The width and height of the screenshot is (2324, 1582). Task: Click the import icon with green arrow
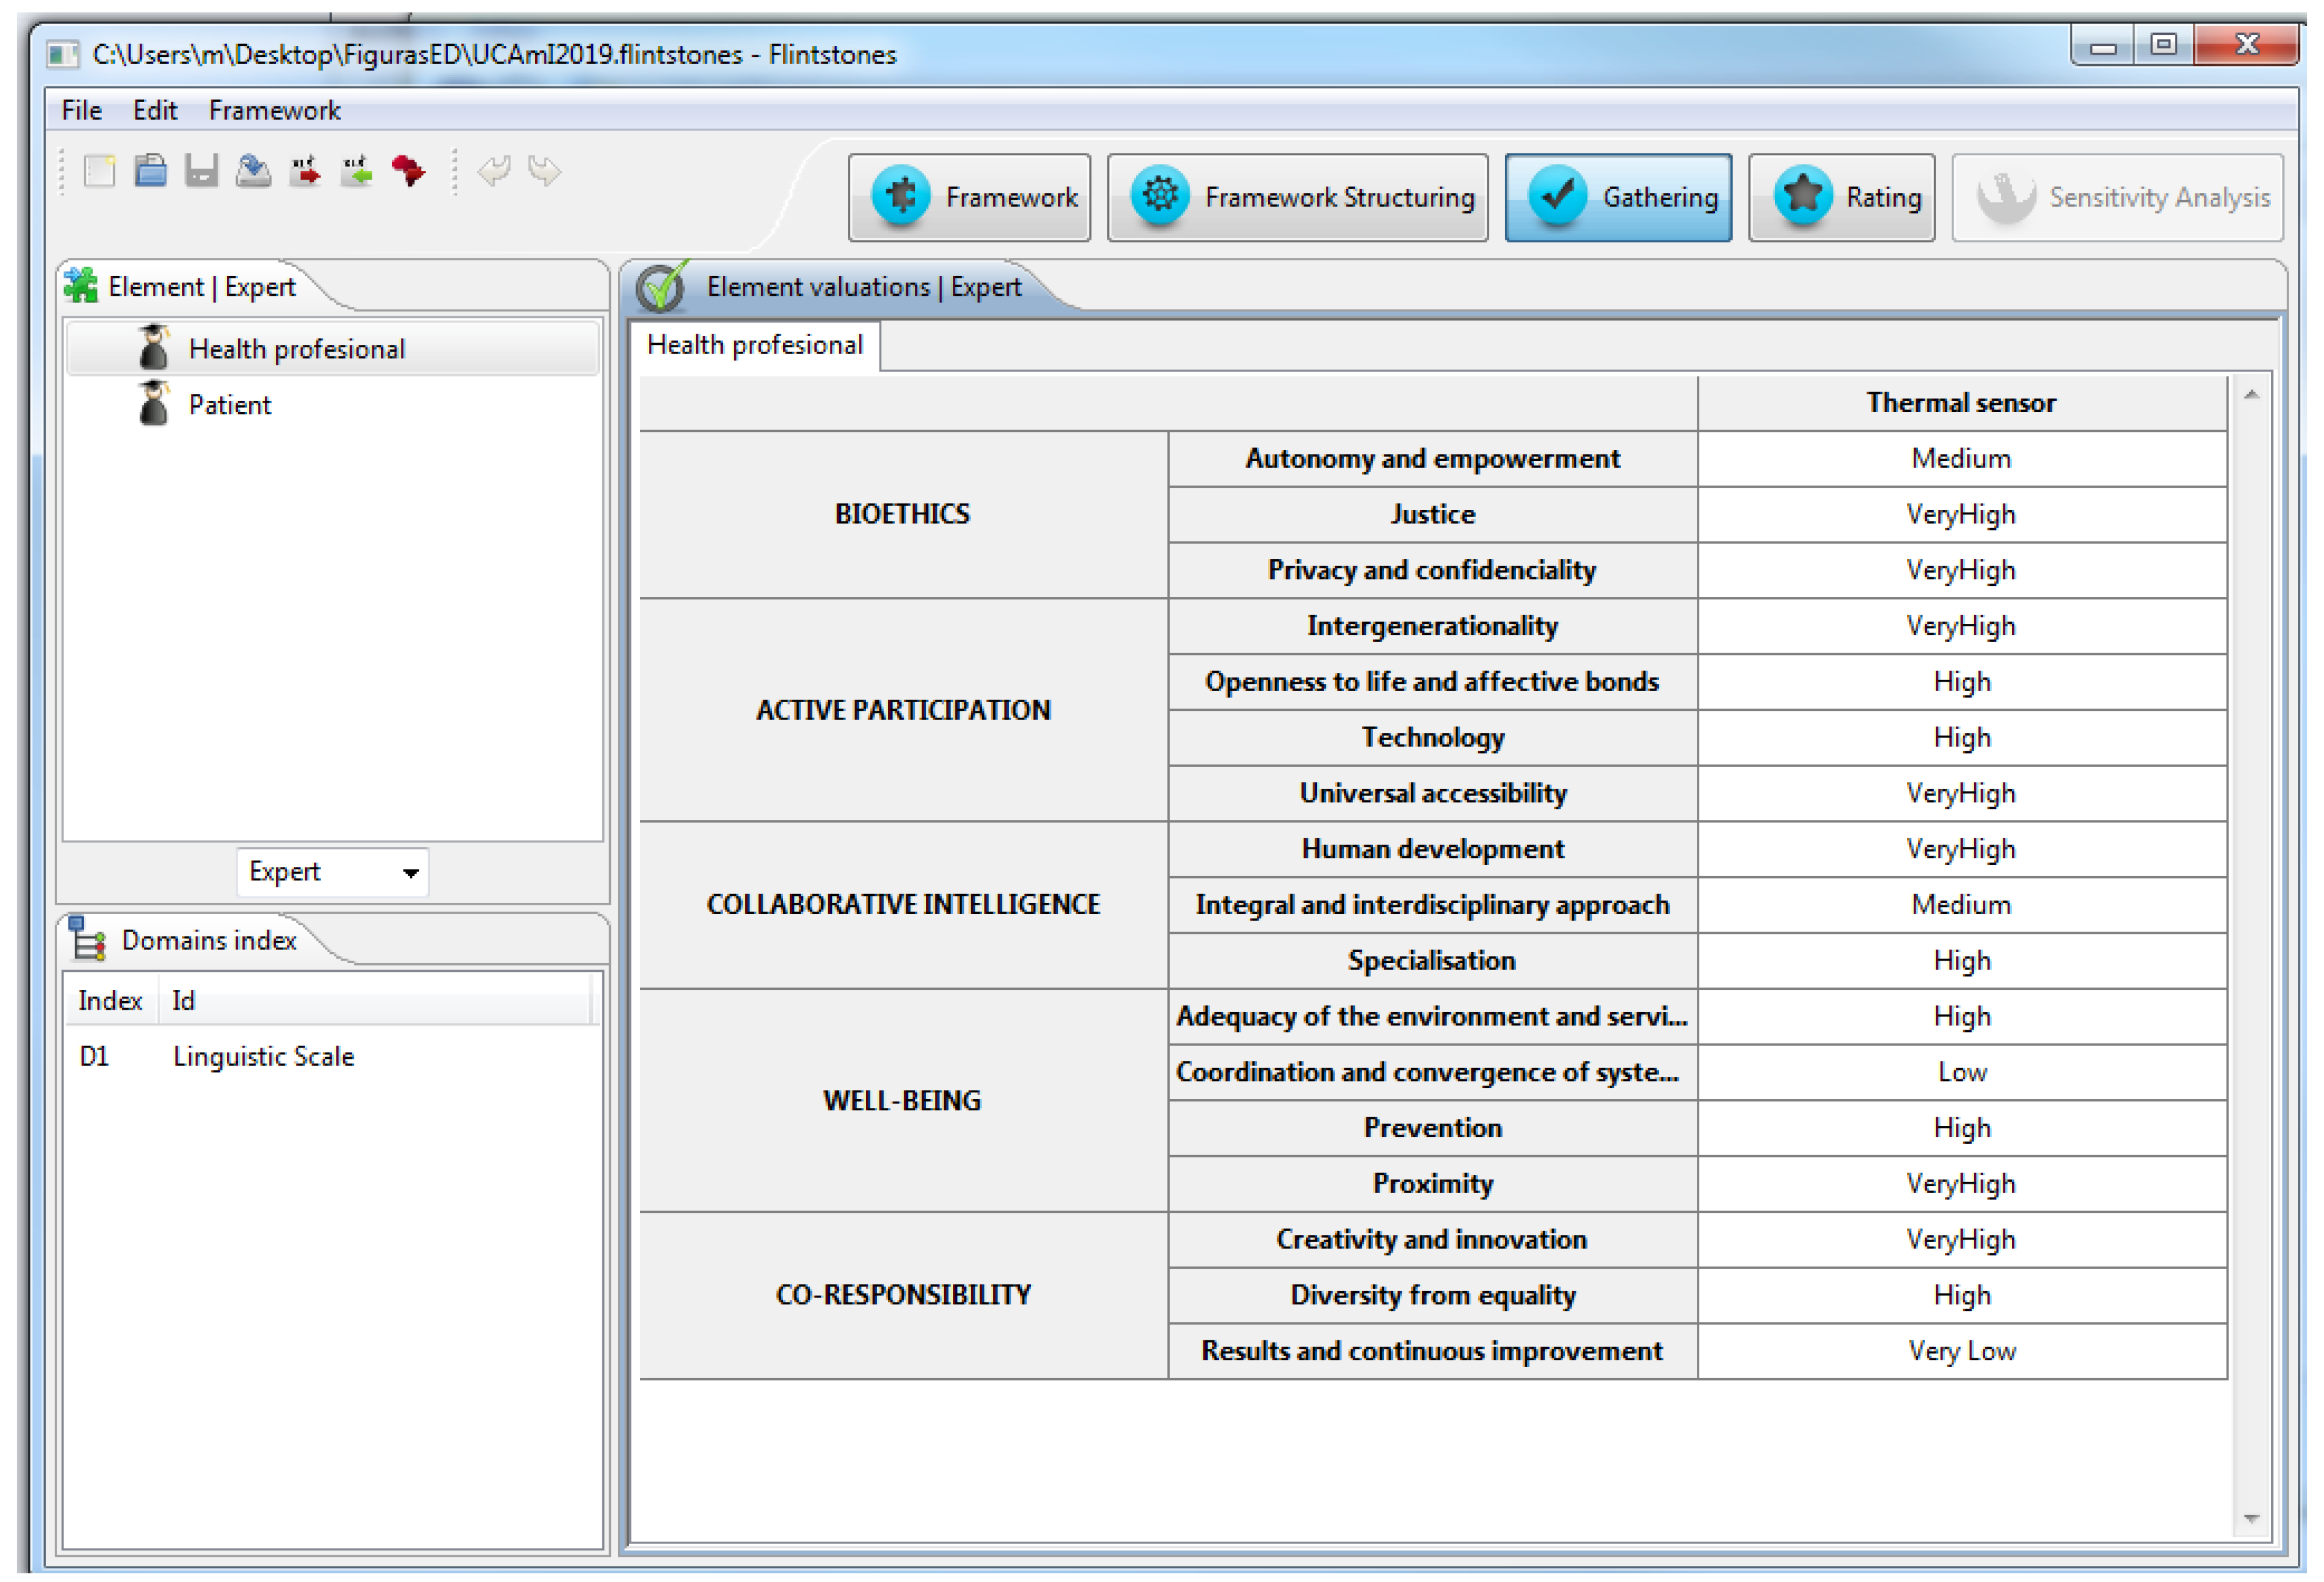(x=356, y=171)
